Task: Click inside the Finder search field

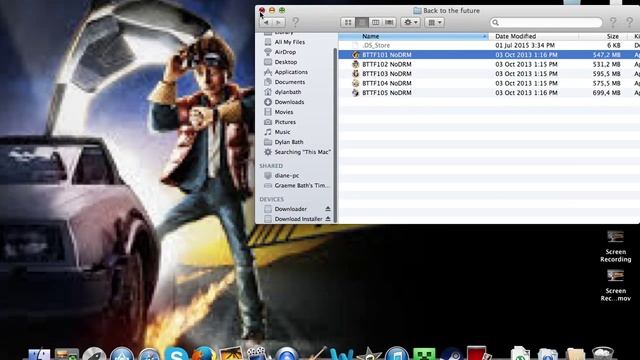Action: (546, 22)
